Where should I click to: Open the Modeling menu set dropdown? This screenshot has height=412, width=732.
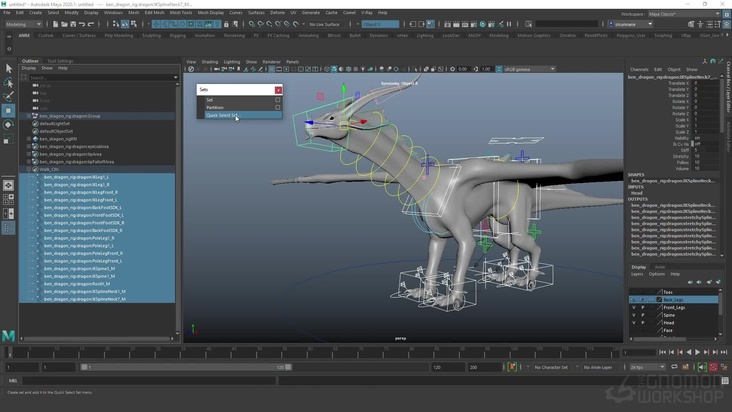click(22, 24)
